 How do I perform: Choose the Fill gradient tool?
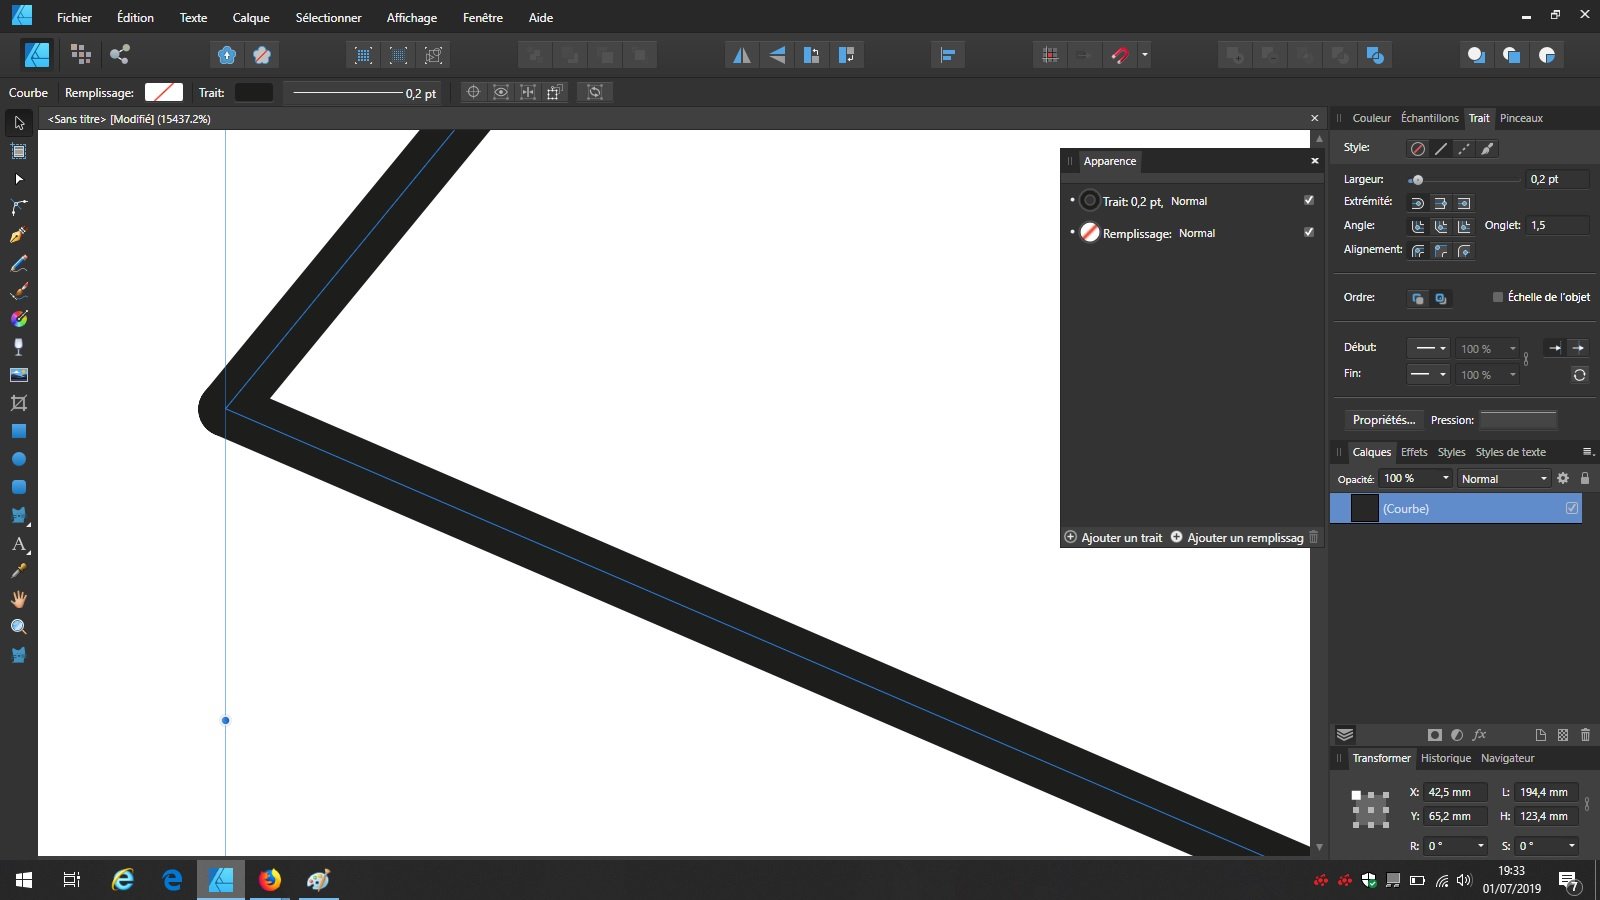point(18,319)
